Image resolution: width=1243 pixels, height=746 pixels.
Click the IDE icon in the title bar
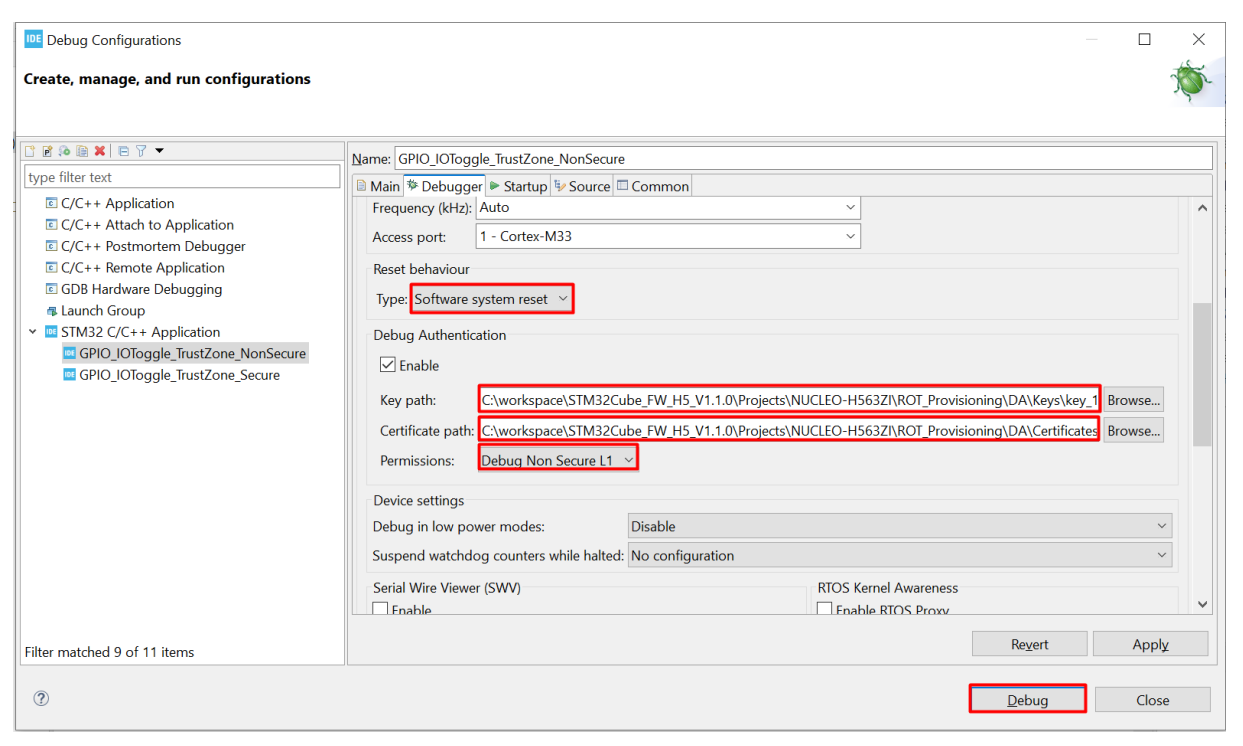point(33,40)
